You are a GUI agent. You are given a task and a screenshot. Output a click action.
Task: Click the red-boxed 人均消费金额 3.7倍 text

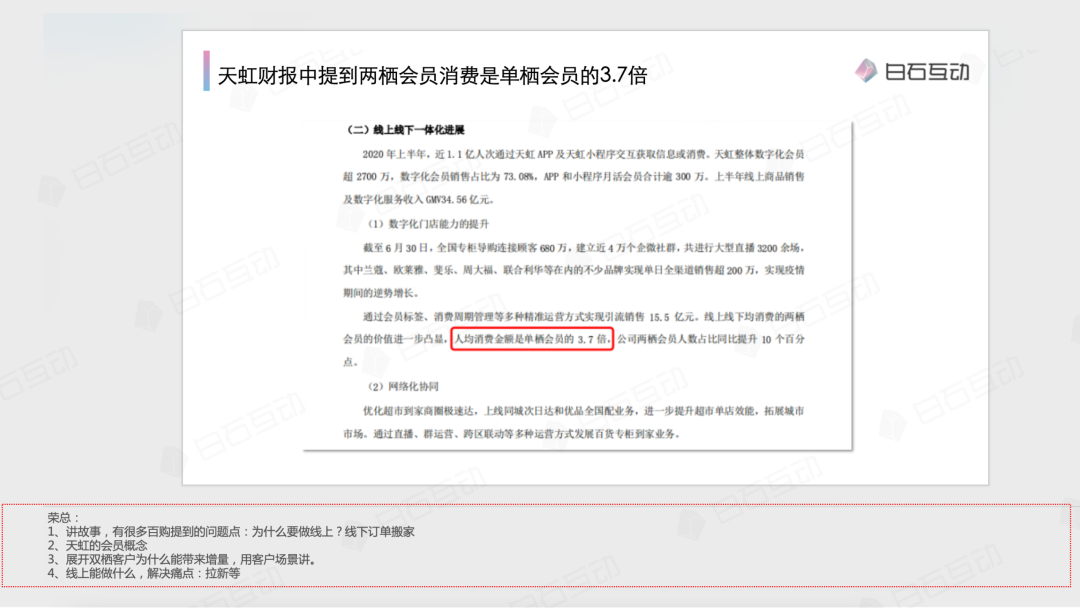[531, 340]
